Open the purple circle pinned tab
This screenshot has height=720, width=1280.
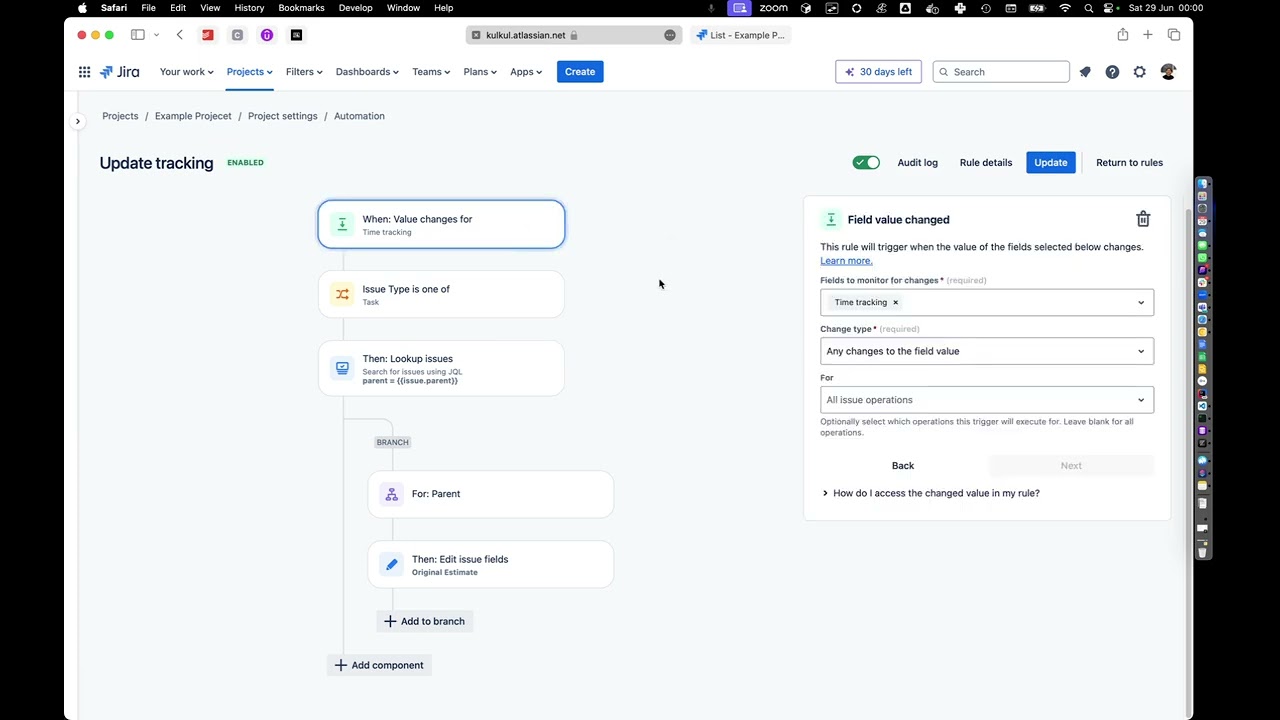coord(267,35)
